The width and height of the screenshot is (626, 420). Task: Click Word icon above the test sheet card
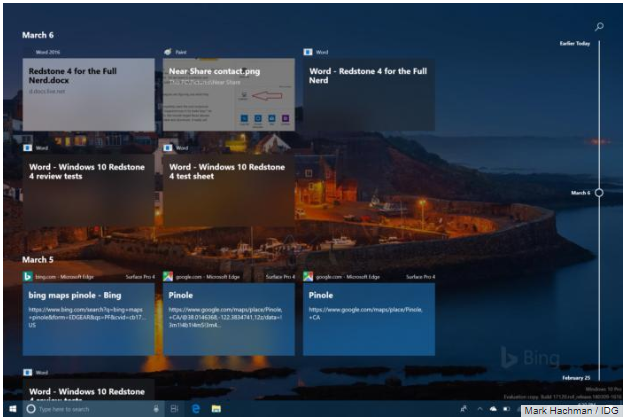point(168,148)
